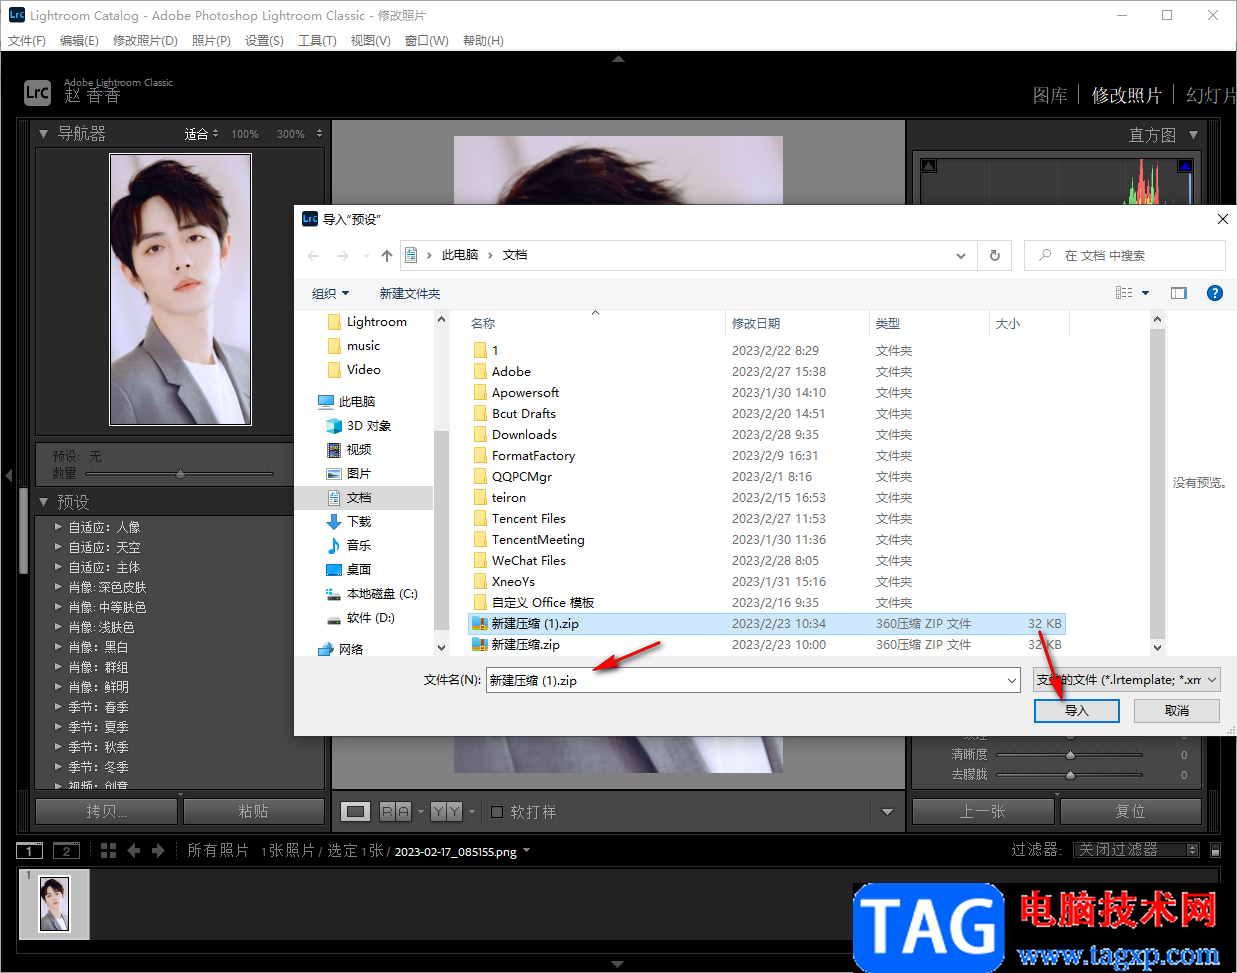Click the 取消 button
Viewport: 1237px width, 973px height.
tap(1177, 711)
